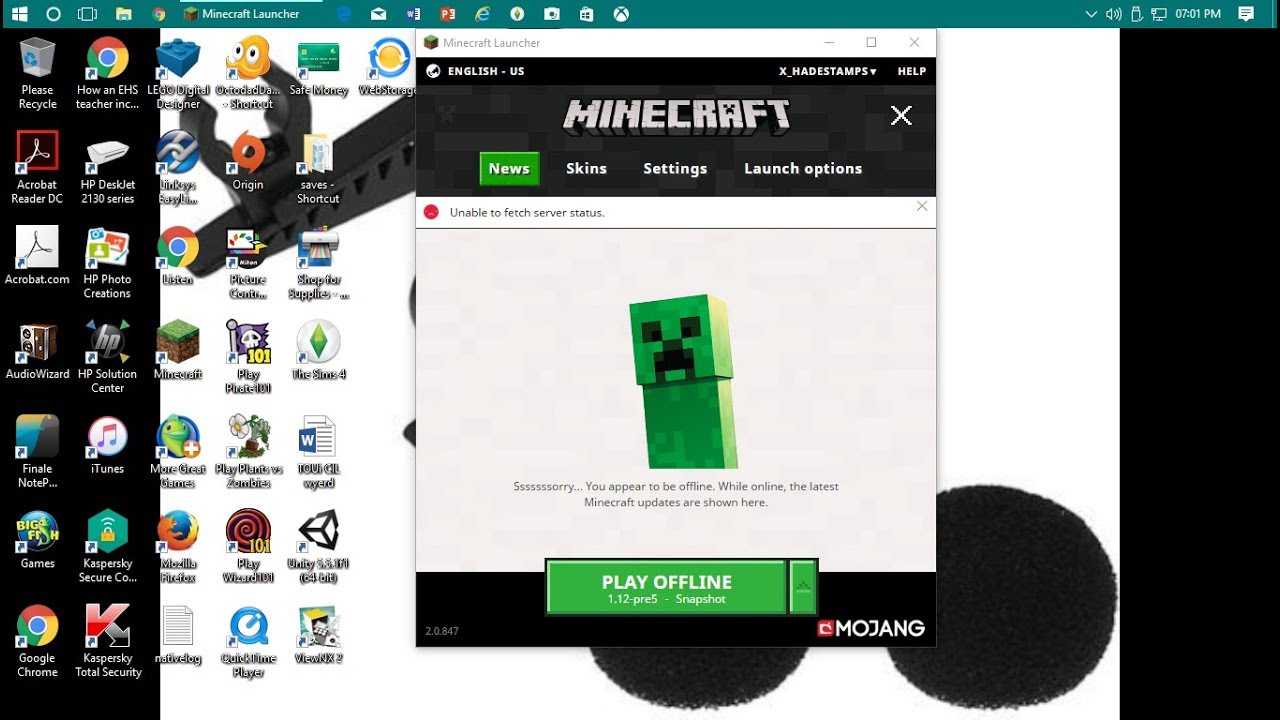The width and height of the screenshot is (1280, 720).
Task: Select the Minecraft grass block desktop icon
Action: 178,350
